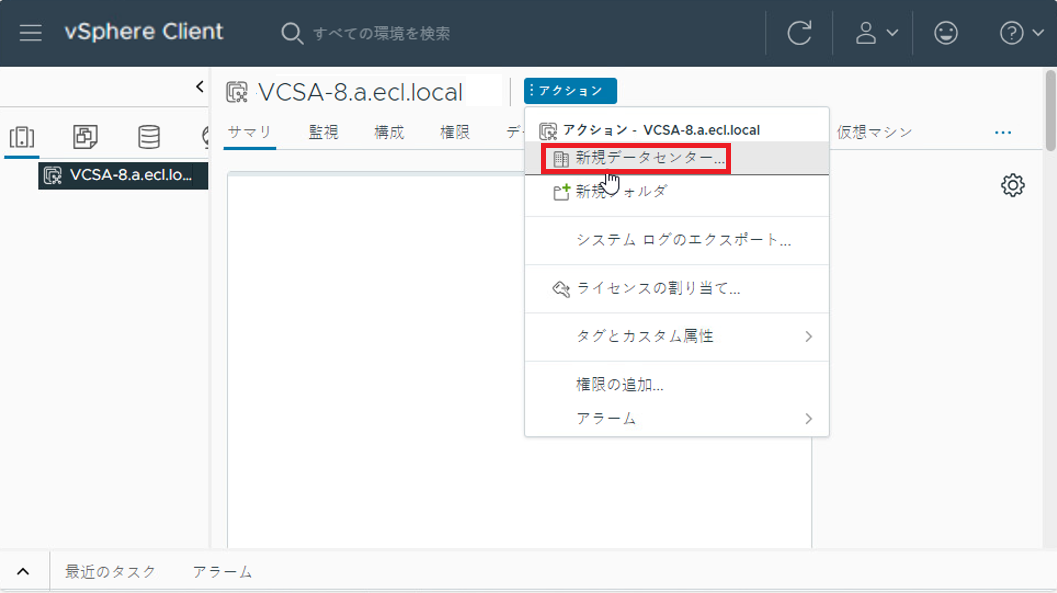
Task: Collapse the left navigation pane
Action: point(200,86)
